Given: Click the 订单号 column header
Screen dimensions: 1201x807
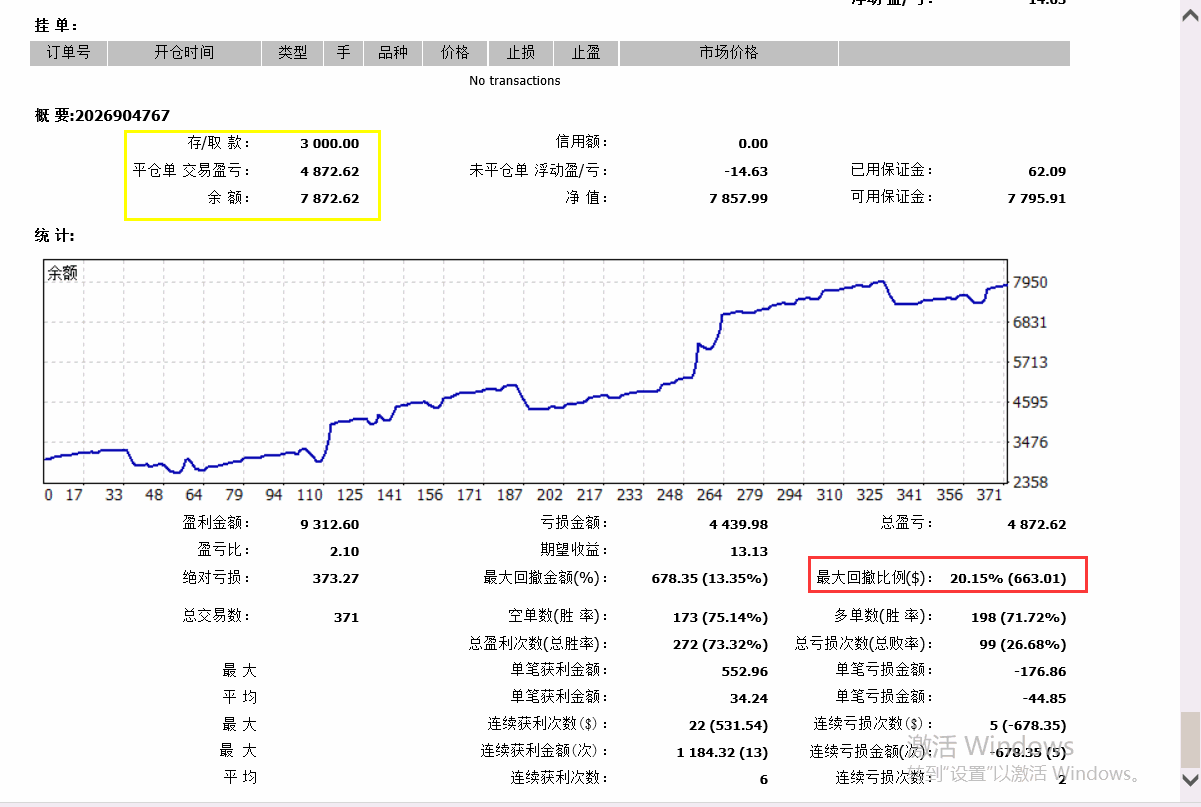Looking at the screenshot, I should 69,53.
